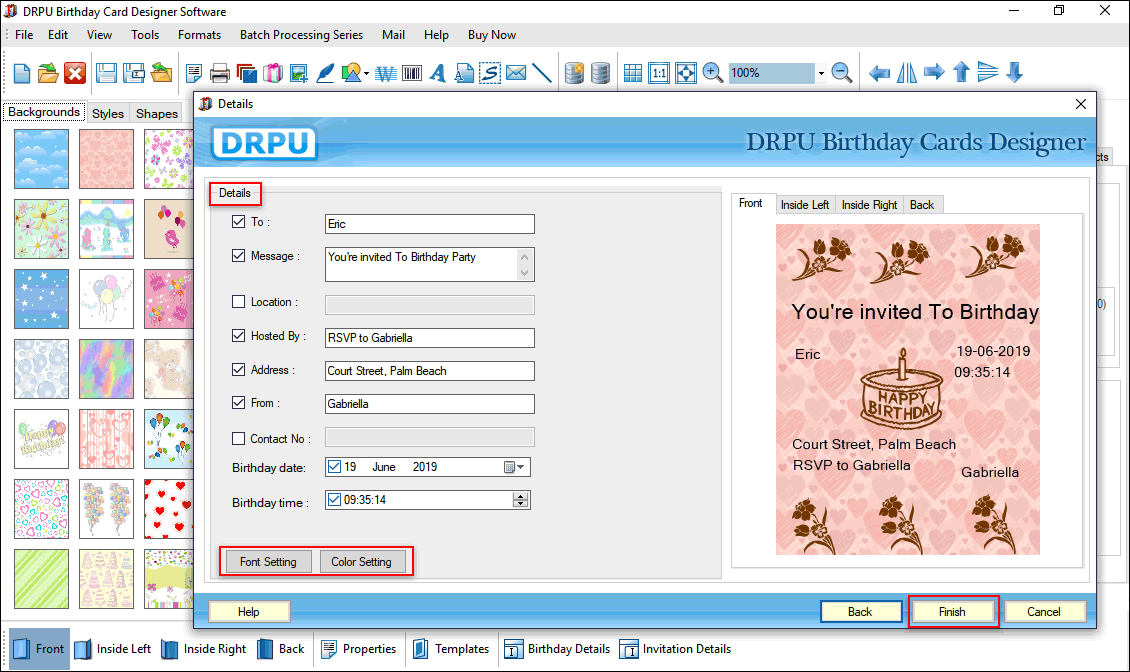Viewport: 1130px width, 672px height.
Task: Click the grid view icon
Action: 633,73
